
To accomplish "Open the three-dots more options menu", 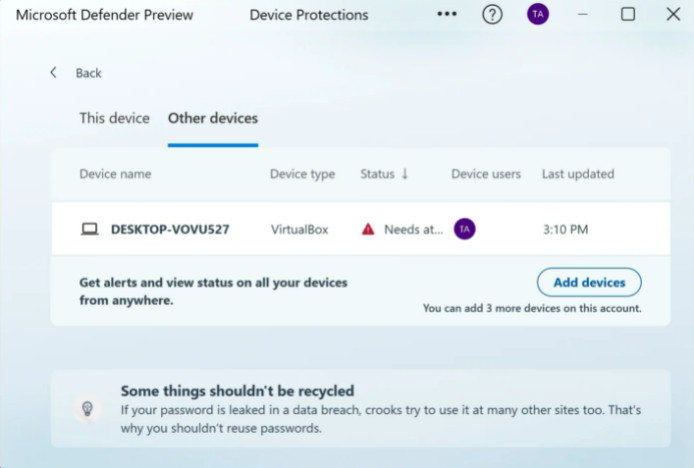I will click(x=447, y=15).
